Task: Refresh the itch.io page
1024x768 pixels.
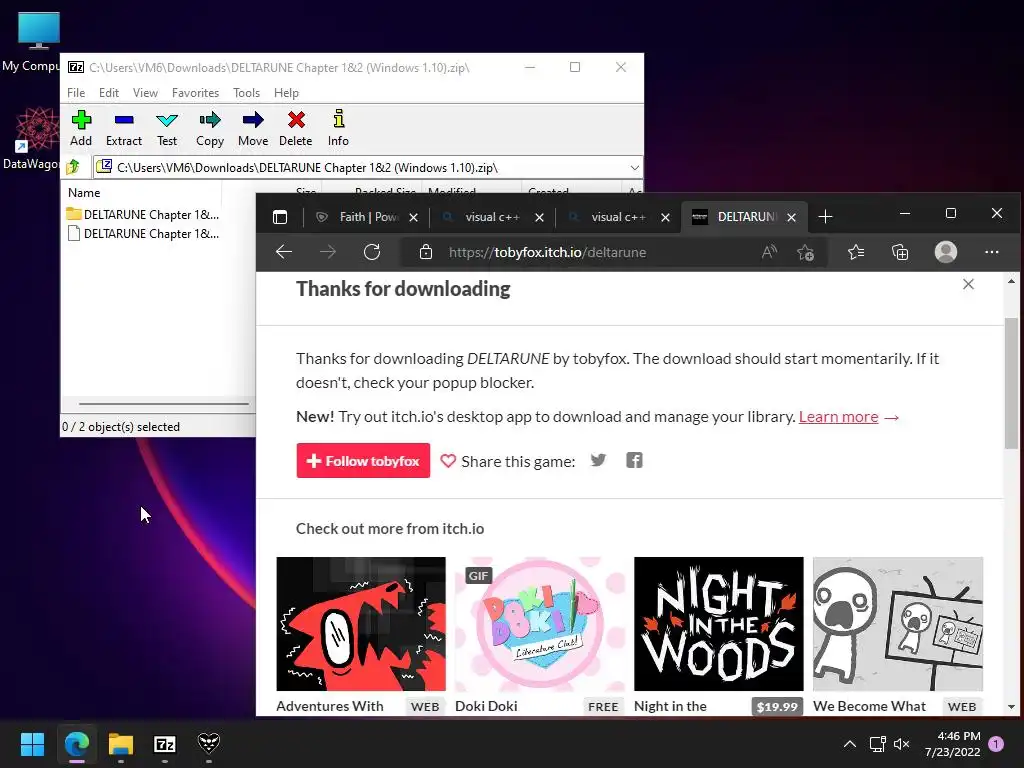Action: tap(372, 252)
